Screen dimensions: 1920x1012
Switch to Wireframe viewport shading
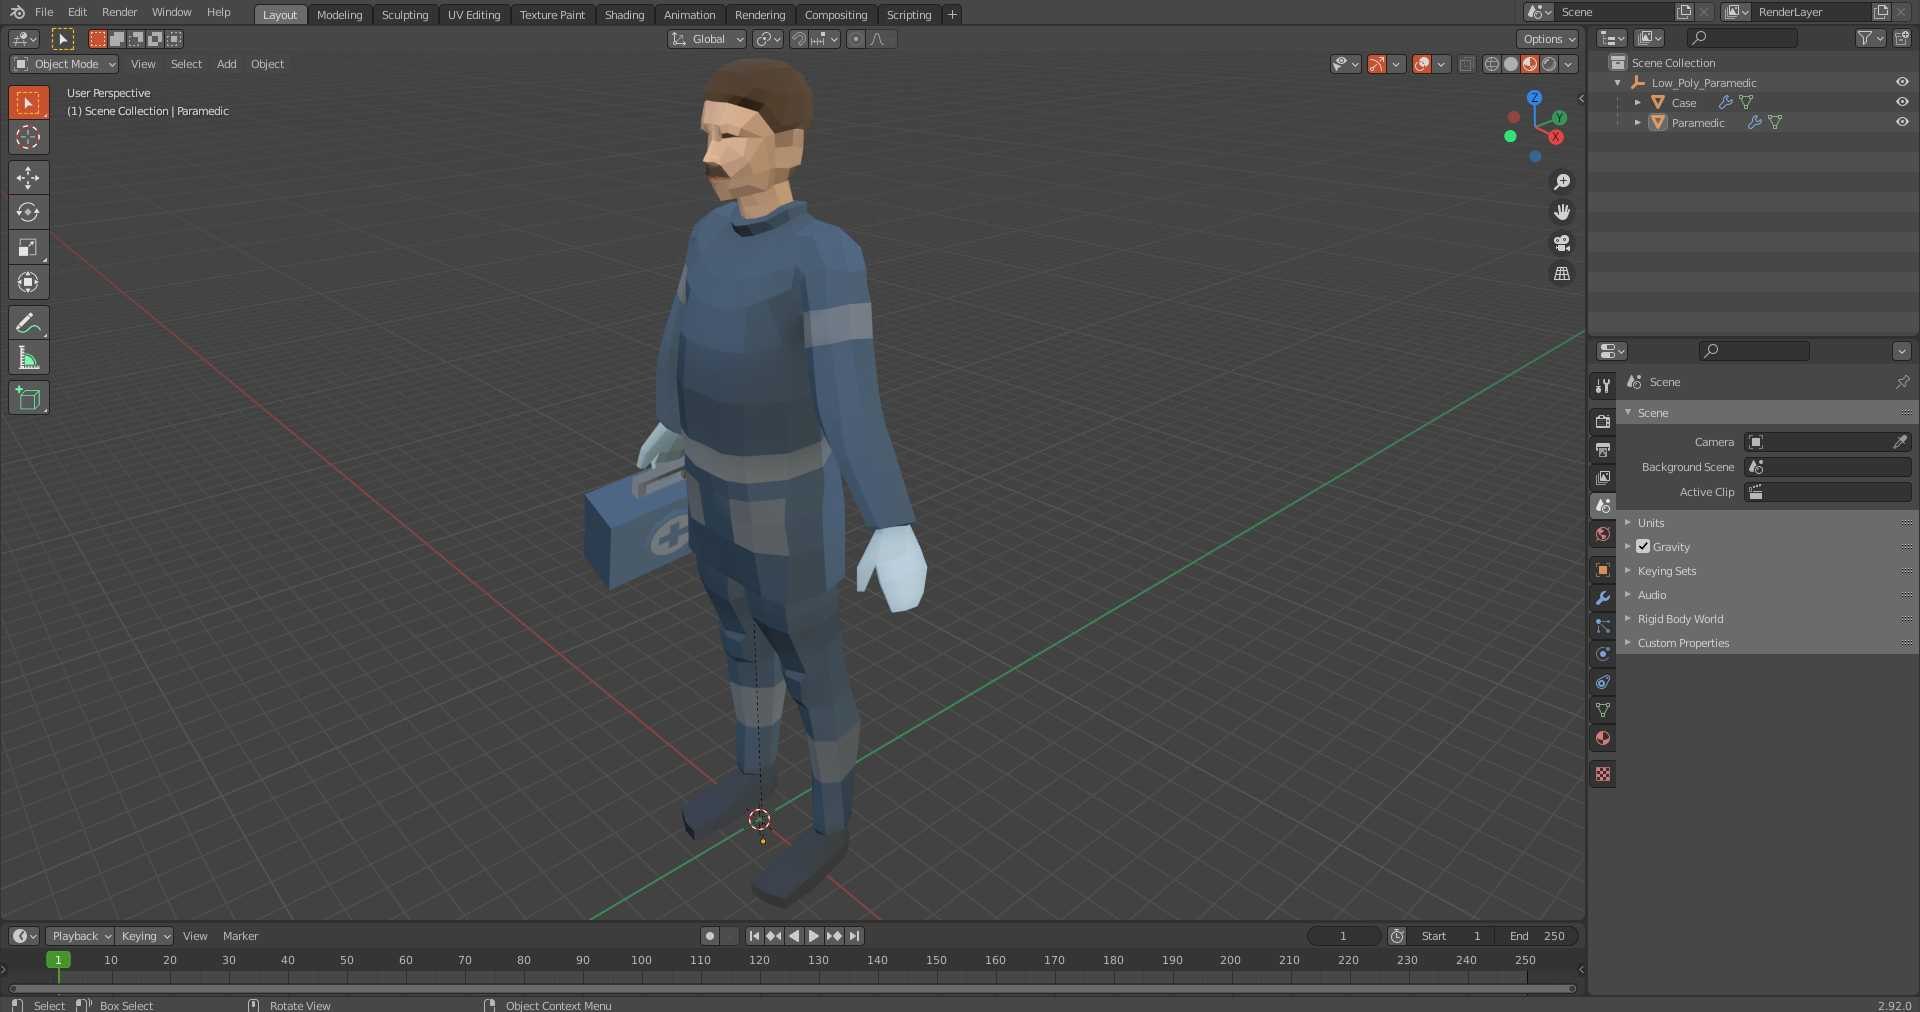click(x=1491, y=64)
